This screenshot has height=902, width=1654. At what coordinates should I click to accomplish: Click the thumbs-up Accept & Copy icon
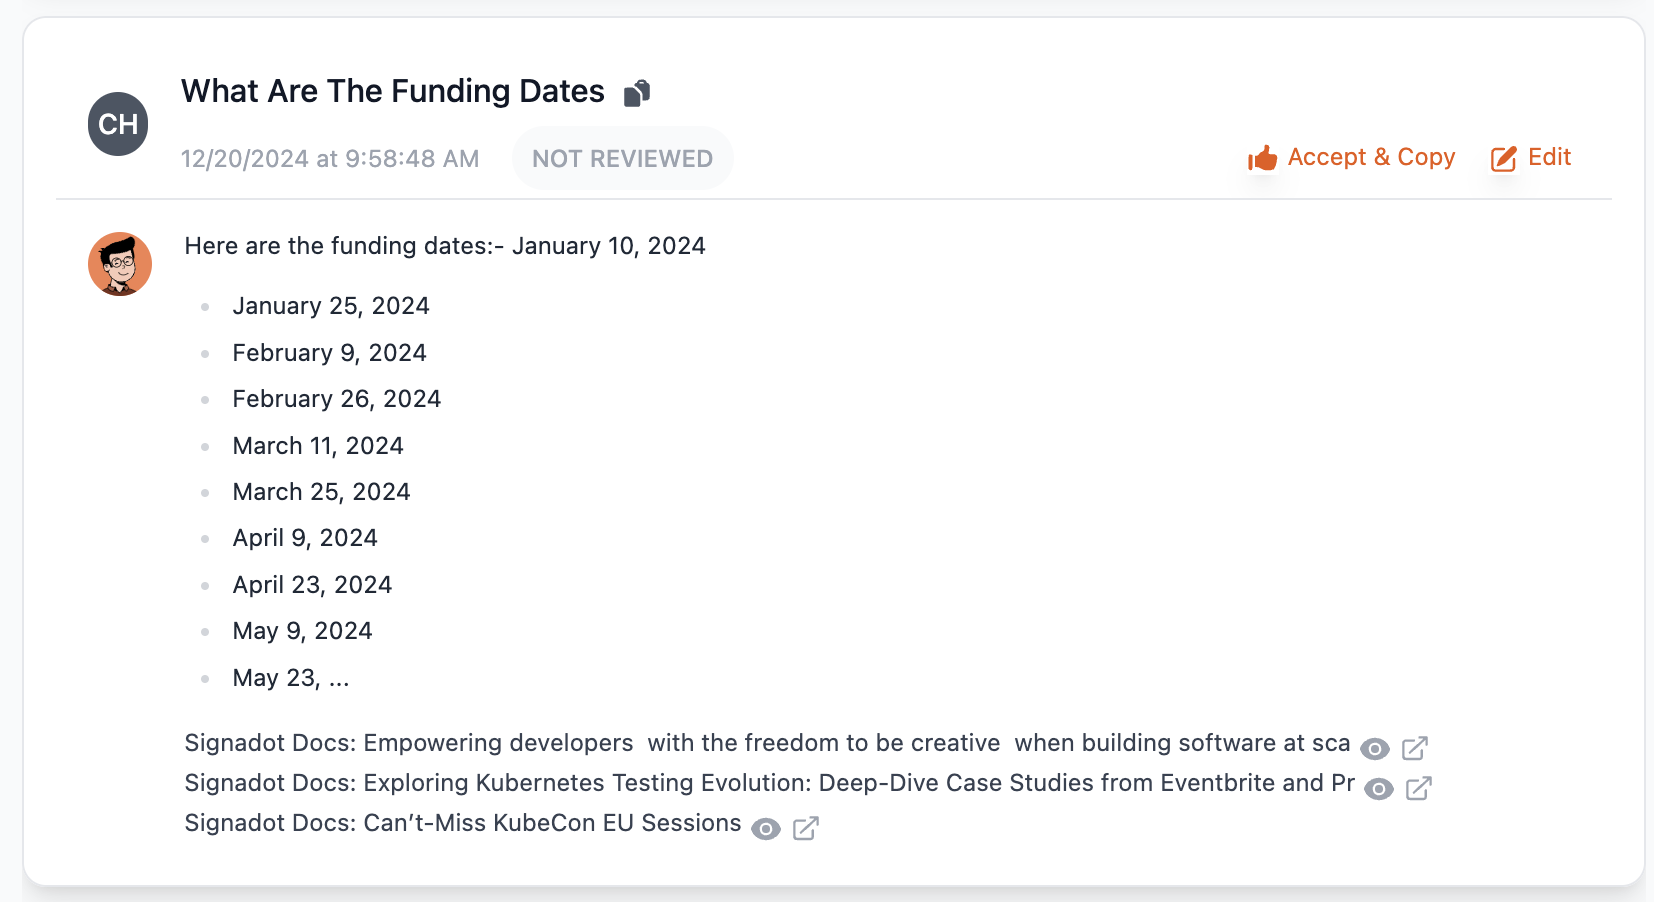1262,158
